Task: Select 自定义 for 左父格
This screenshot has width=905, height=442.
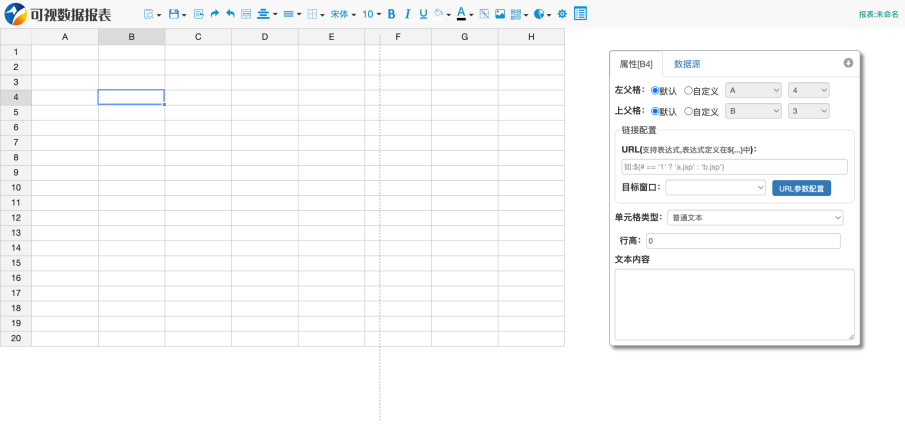Action: point(688,91)
